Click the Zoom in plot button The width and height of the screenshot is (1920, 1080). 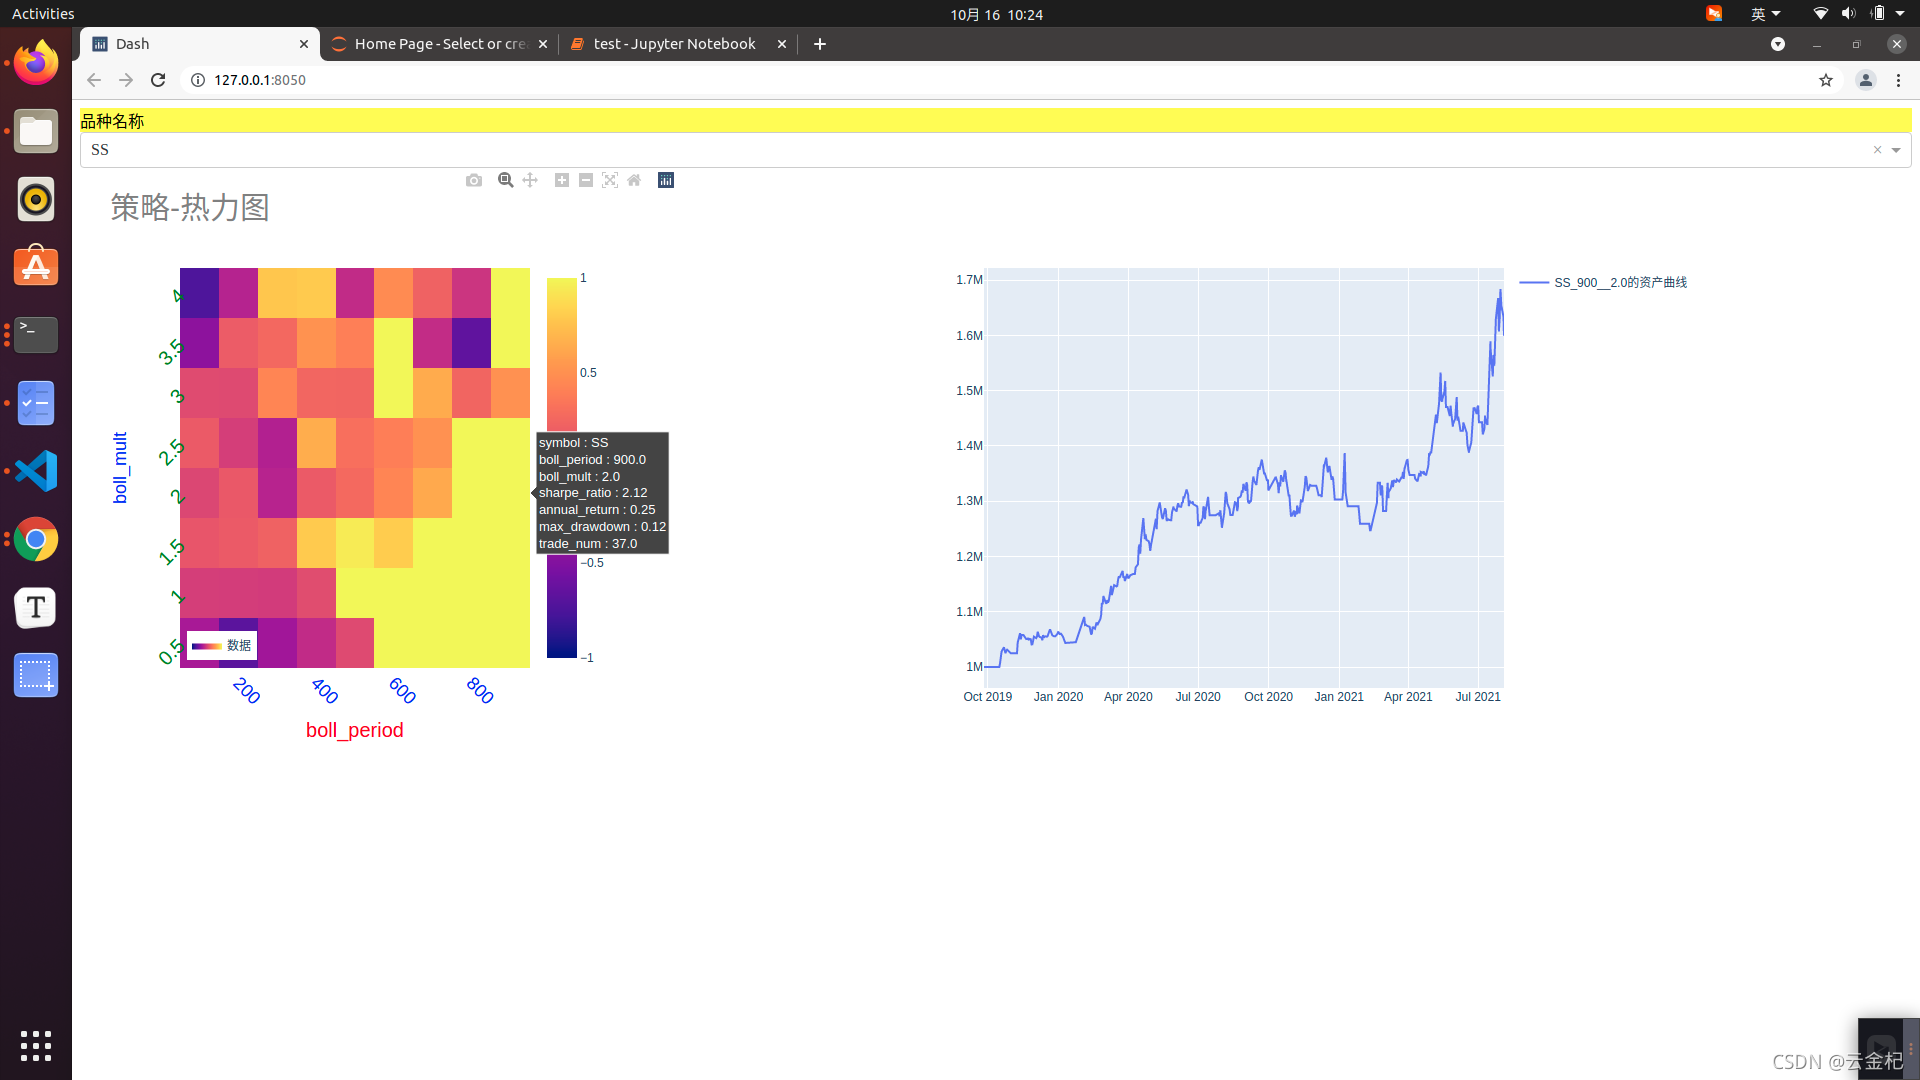pos(562,180)
